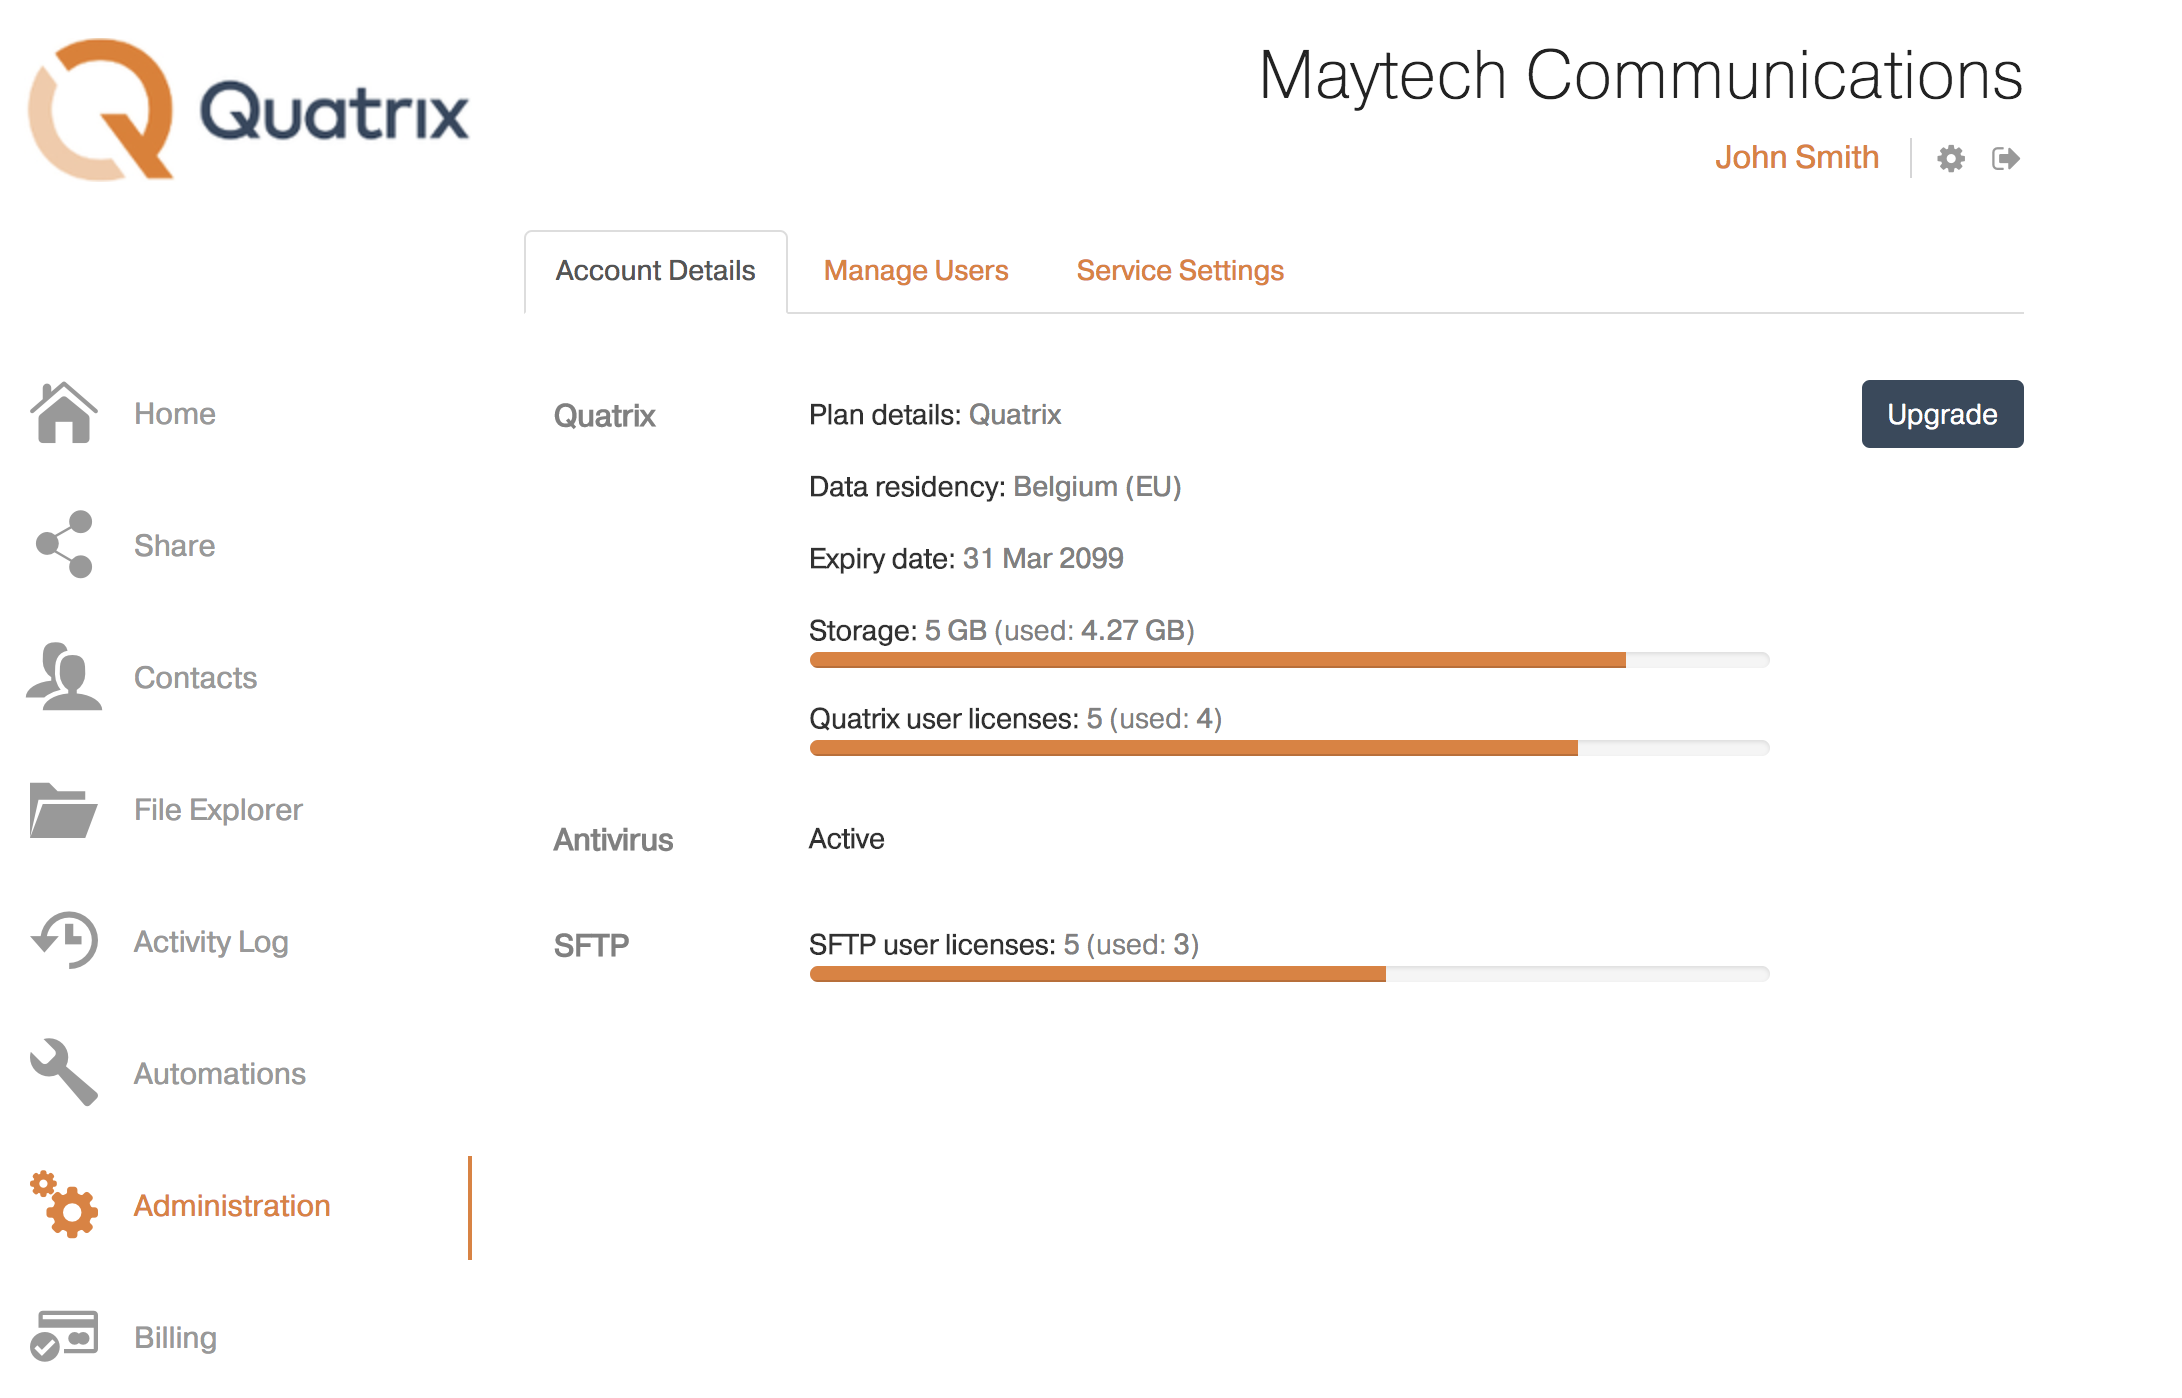Switch to the Service Settings tab

click(1180, 271)
